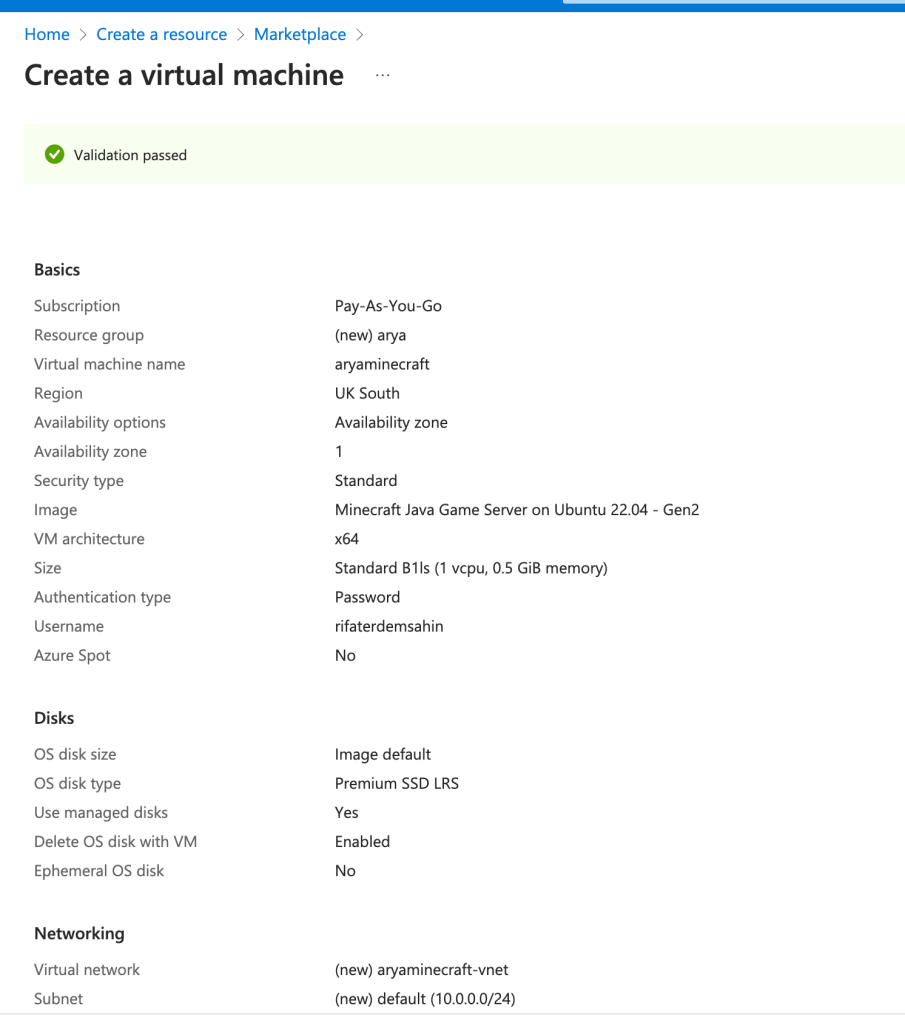
Task: Click the Availability zone option value
Action: [x=391, y=423]
